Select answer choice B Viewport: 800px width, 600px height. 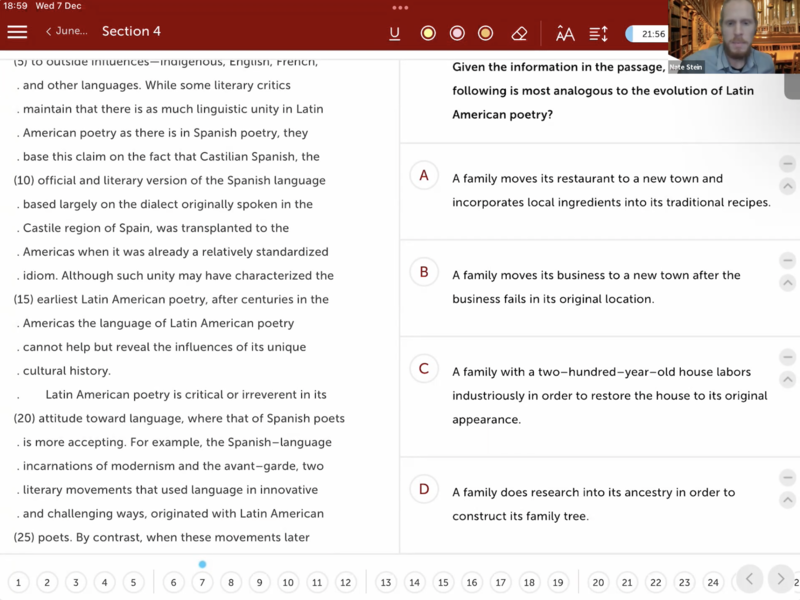(x=424, y=272)
